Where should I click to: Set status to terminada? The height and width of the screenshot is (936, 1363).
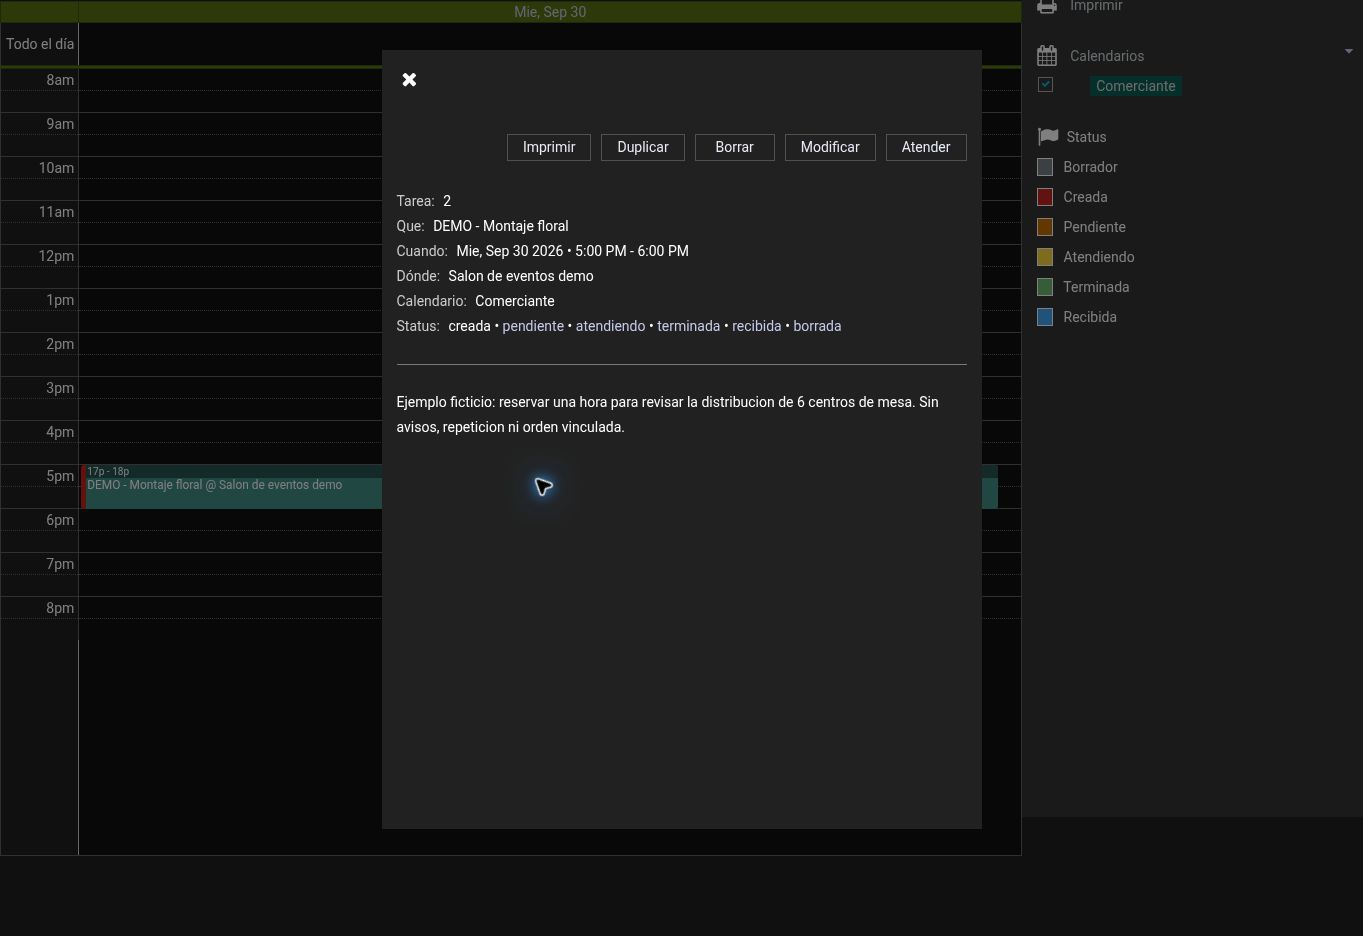(688, 326)
